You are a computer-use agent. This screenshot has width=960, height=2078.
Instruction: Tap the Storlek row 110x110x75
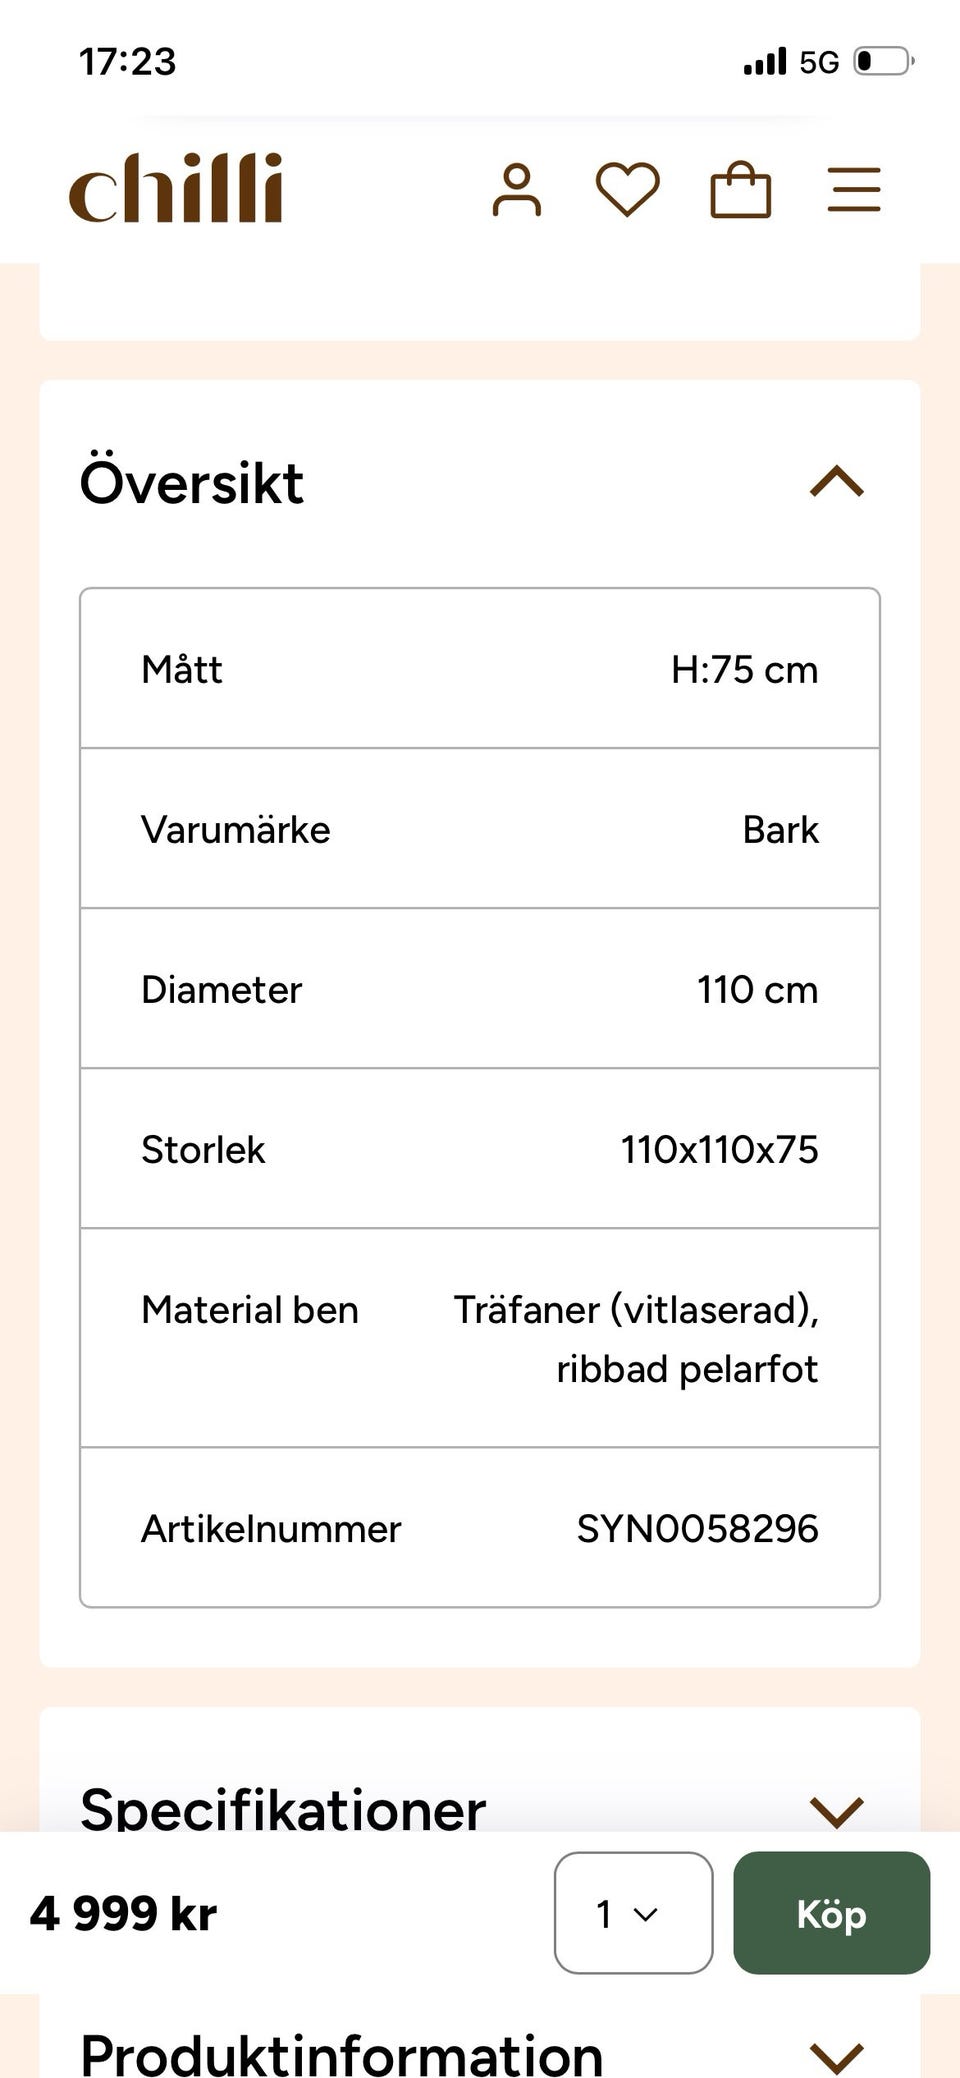click(480, 1149)
